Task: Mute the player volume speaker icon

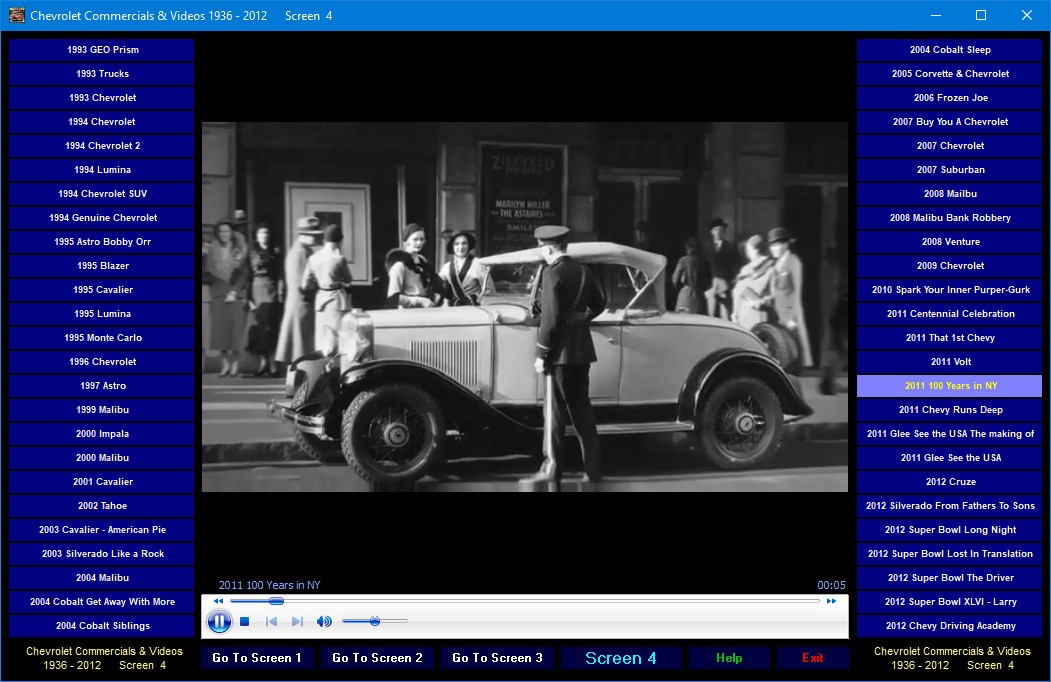Action: [x=324, y=622]
